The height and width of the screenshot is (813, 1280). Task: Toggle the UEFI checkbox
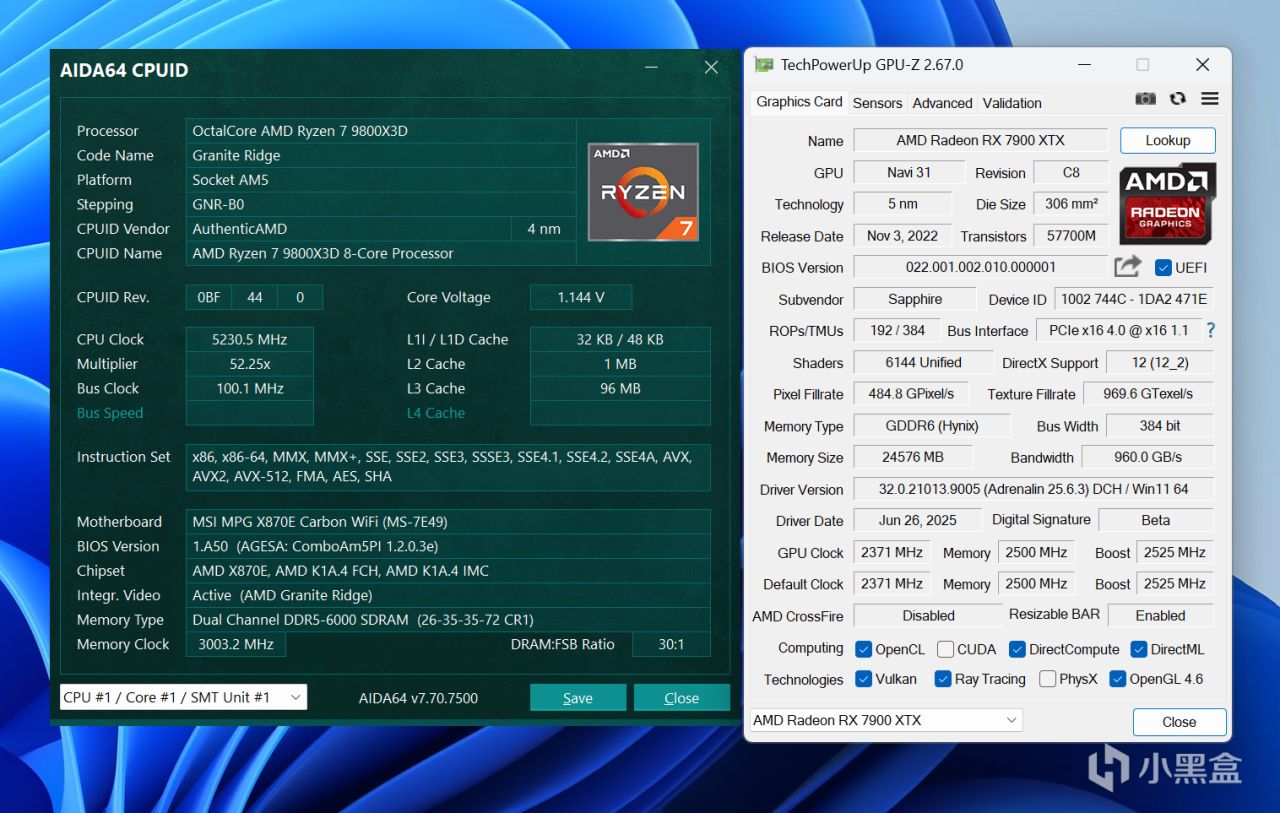point(1163,268)
